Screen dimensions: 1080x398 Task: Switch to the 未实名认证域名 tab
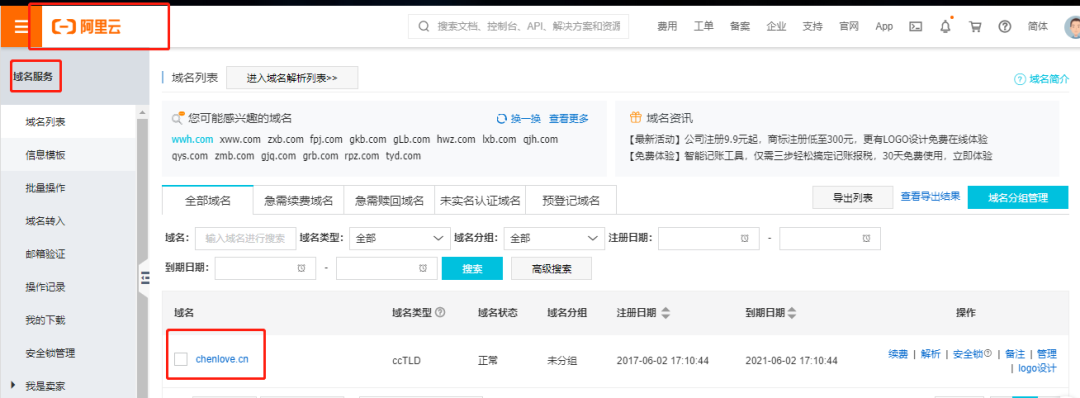(480, 200)
